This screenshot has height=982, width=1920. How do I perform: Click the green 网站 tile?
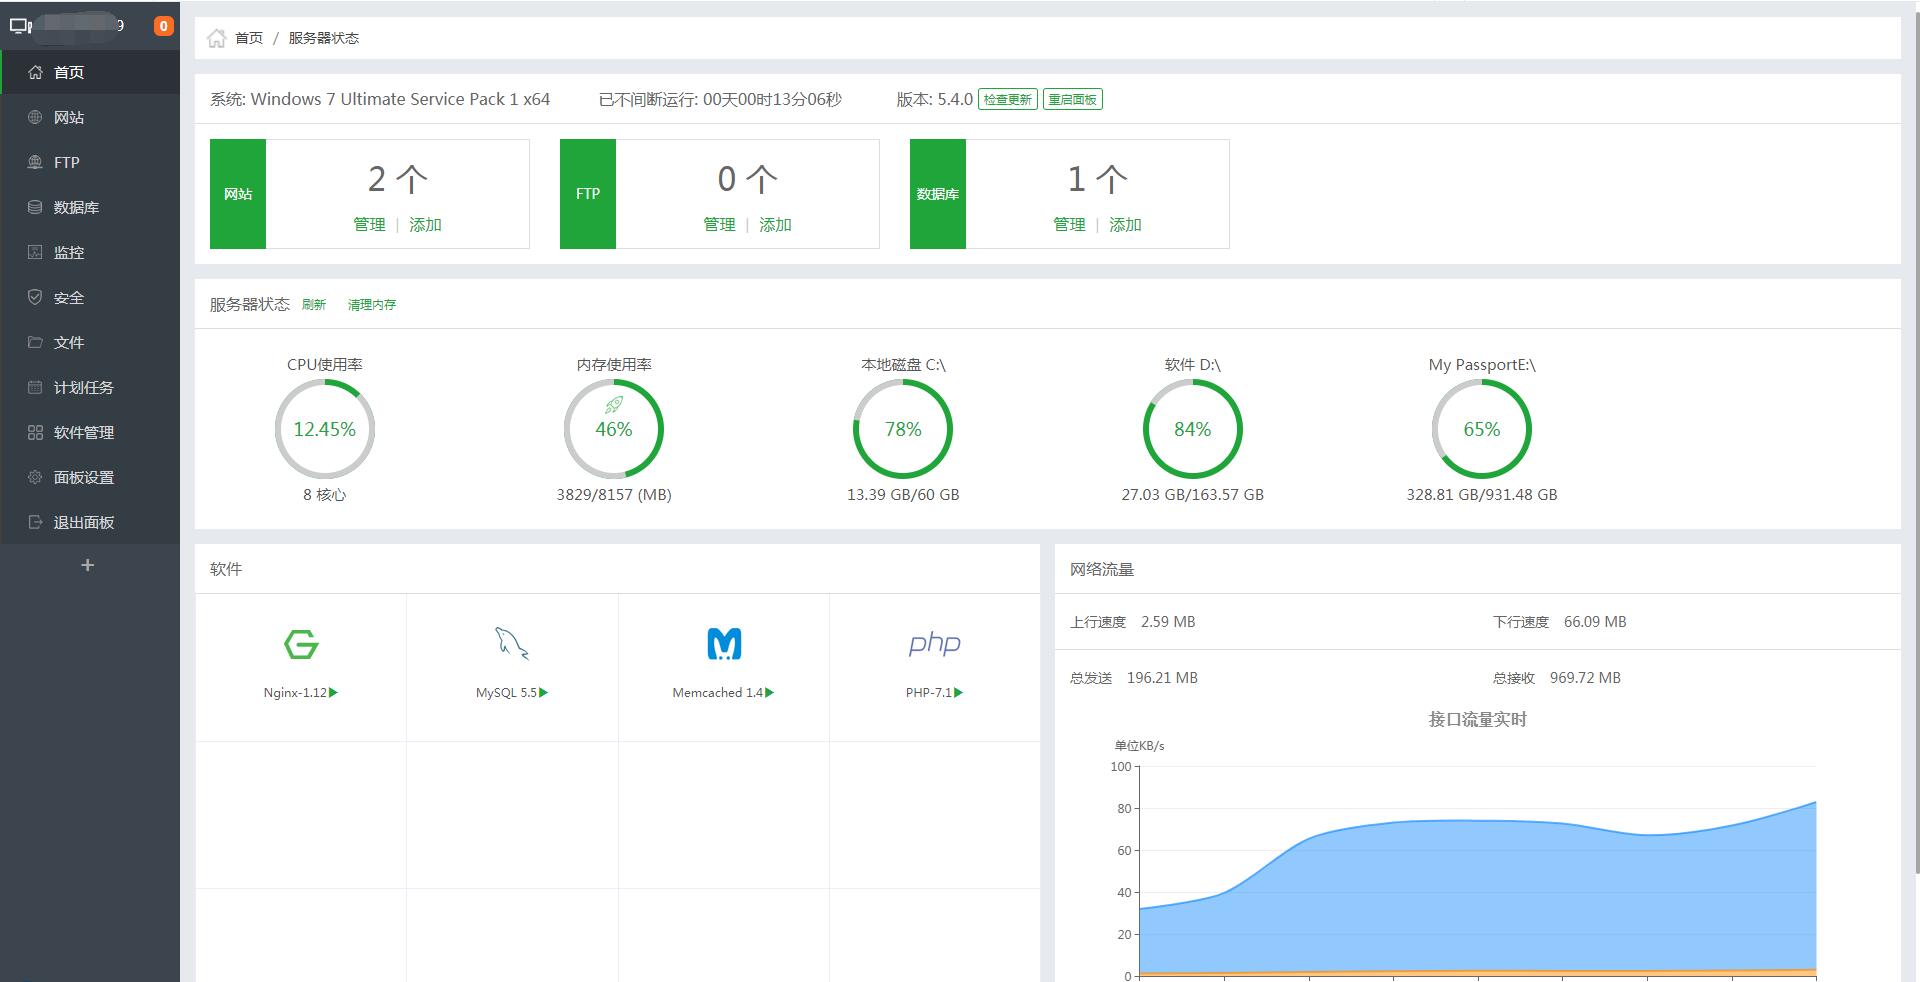(x=238, y=194)
